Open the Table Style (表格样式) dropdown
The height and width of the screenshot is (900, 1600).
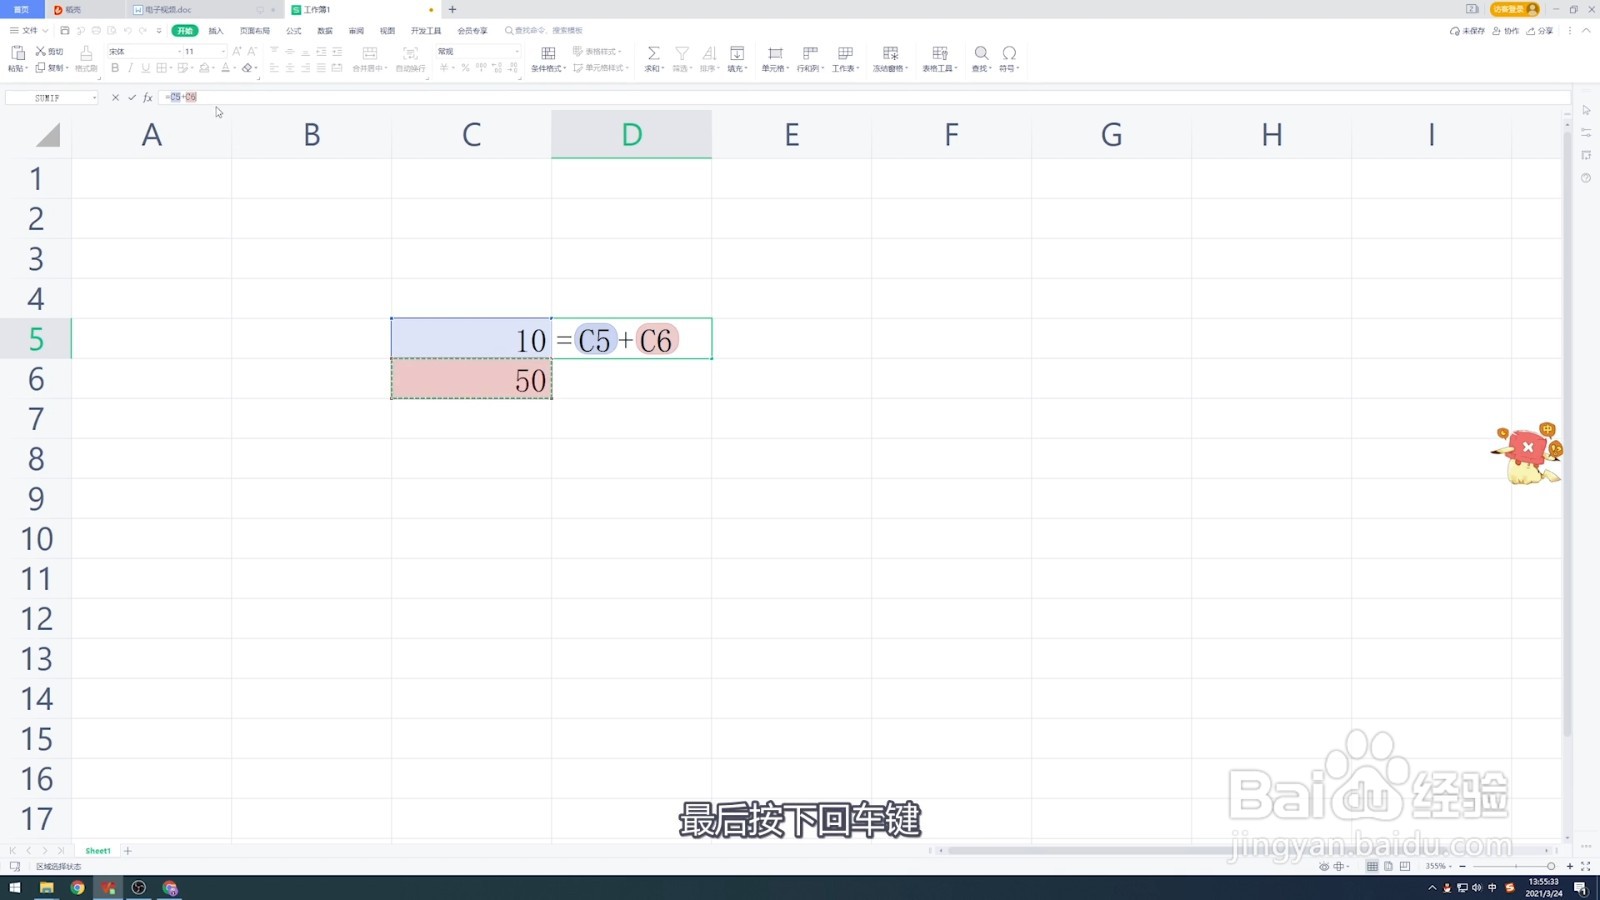point(597,51)
